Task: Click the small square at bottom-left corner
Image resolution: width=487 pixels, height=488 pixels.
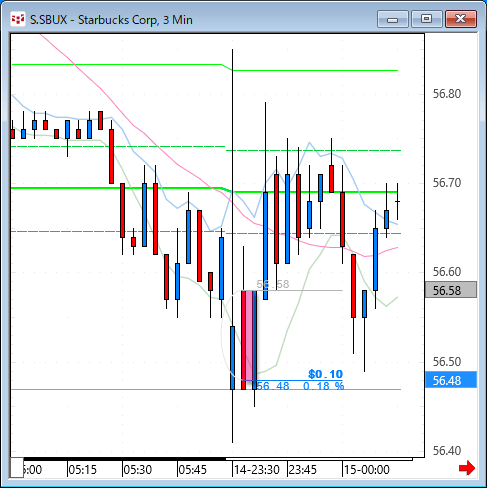Action: [17, 468]
